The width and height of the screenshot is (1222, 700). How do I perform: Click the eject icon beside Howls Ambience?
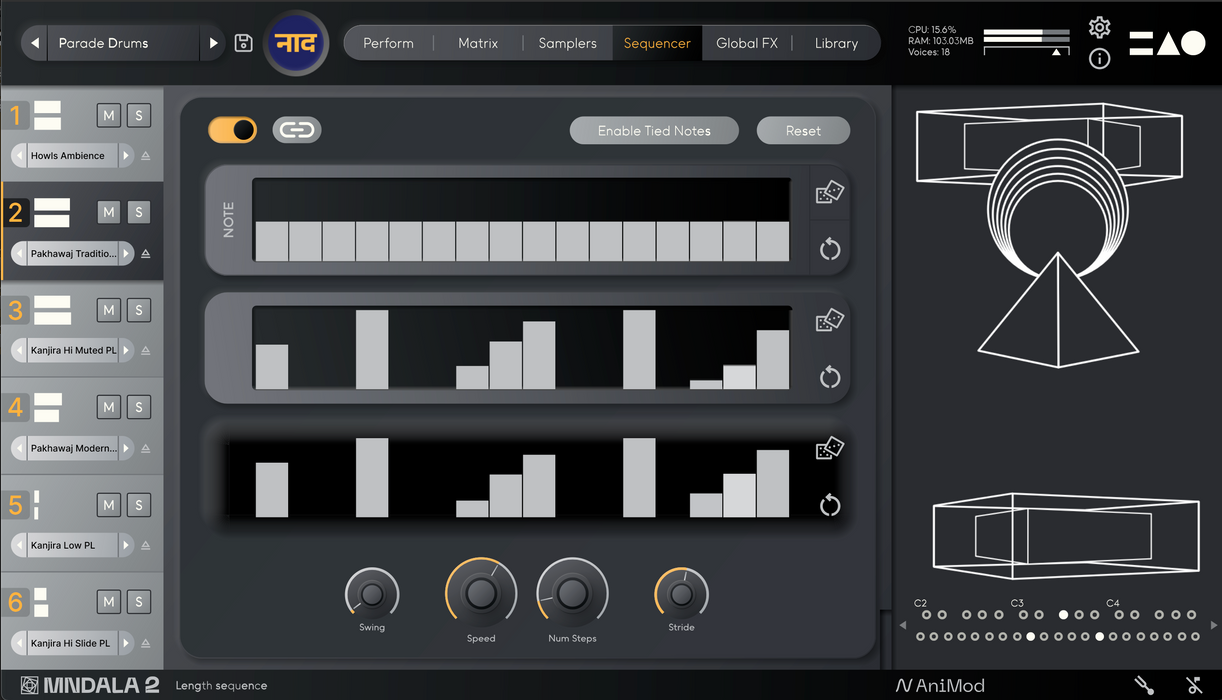tap(146, 156)
